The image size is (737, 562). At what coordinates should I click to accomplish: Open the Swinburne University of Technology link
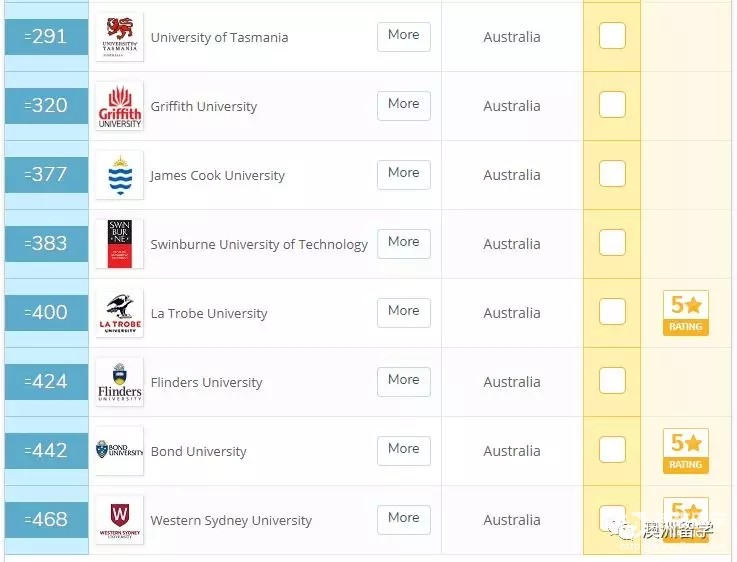pos(259,244)
